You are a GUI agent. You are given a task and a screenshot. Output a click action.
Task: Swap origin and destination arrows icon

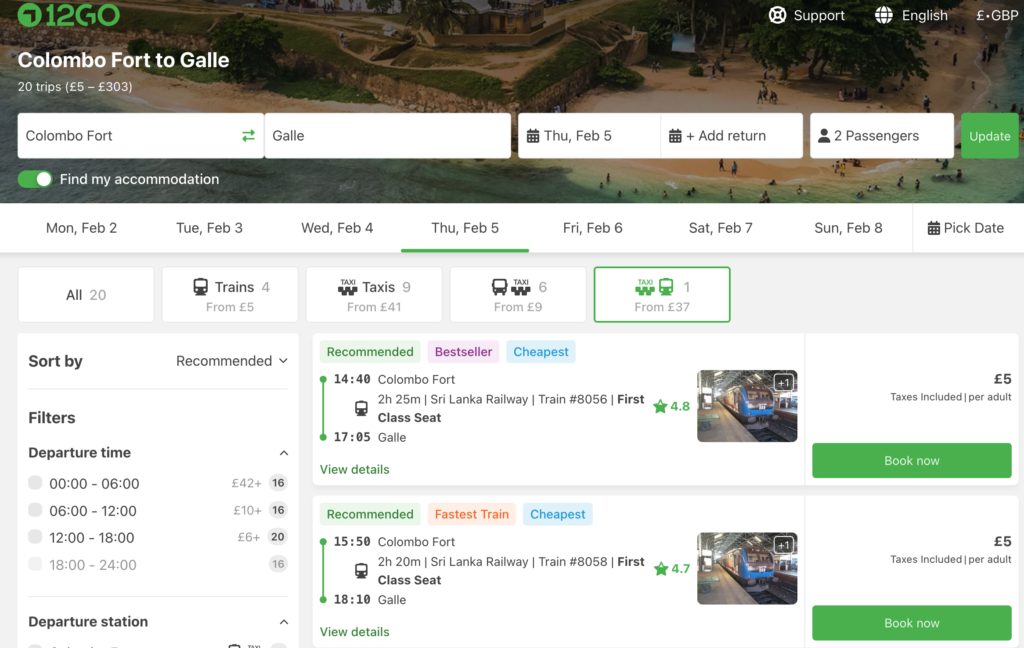point(248,136)
